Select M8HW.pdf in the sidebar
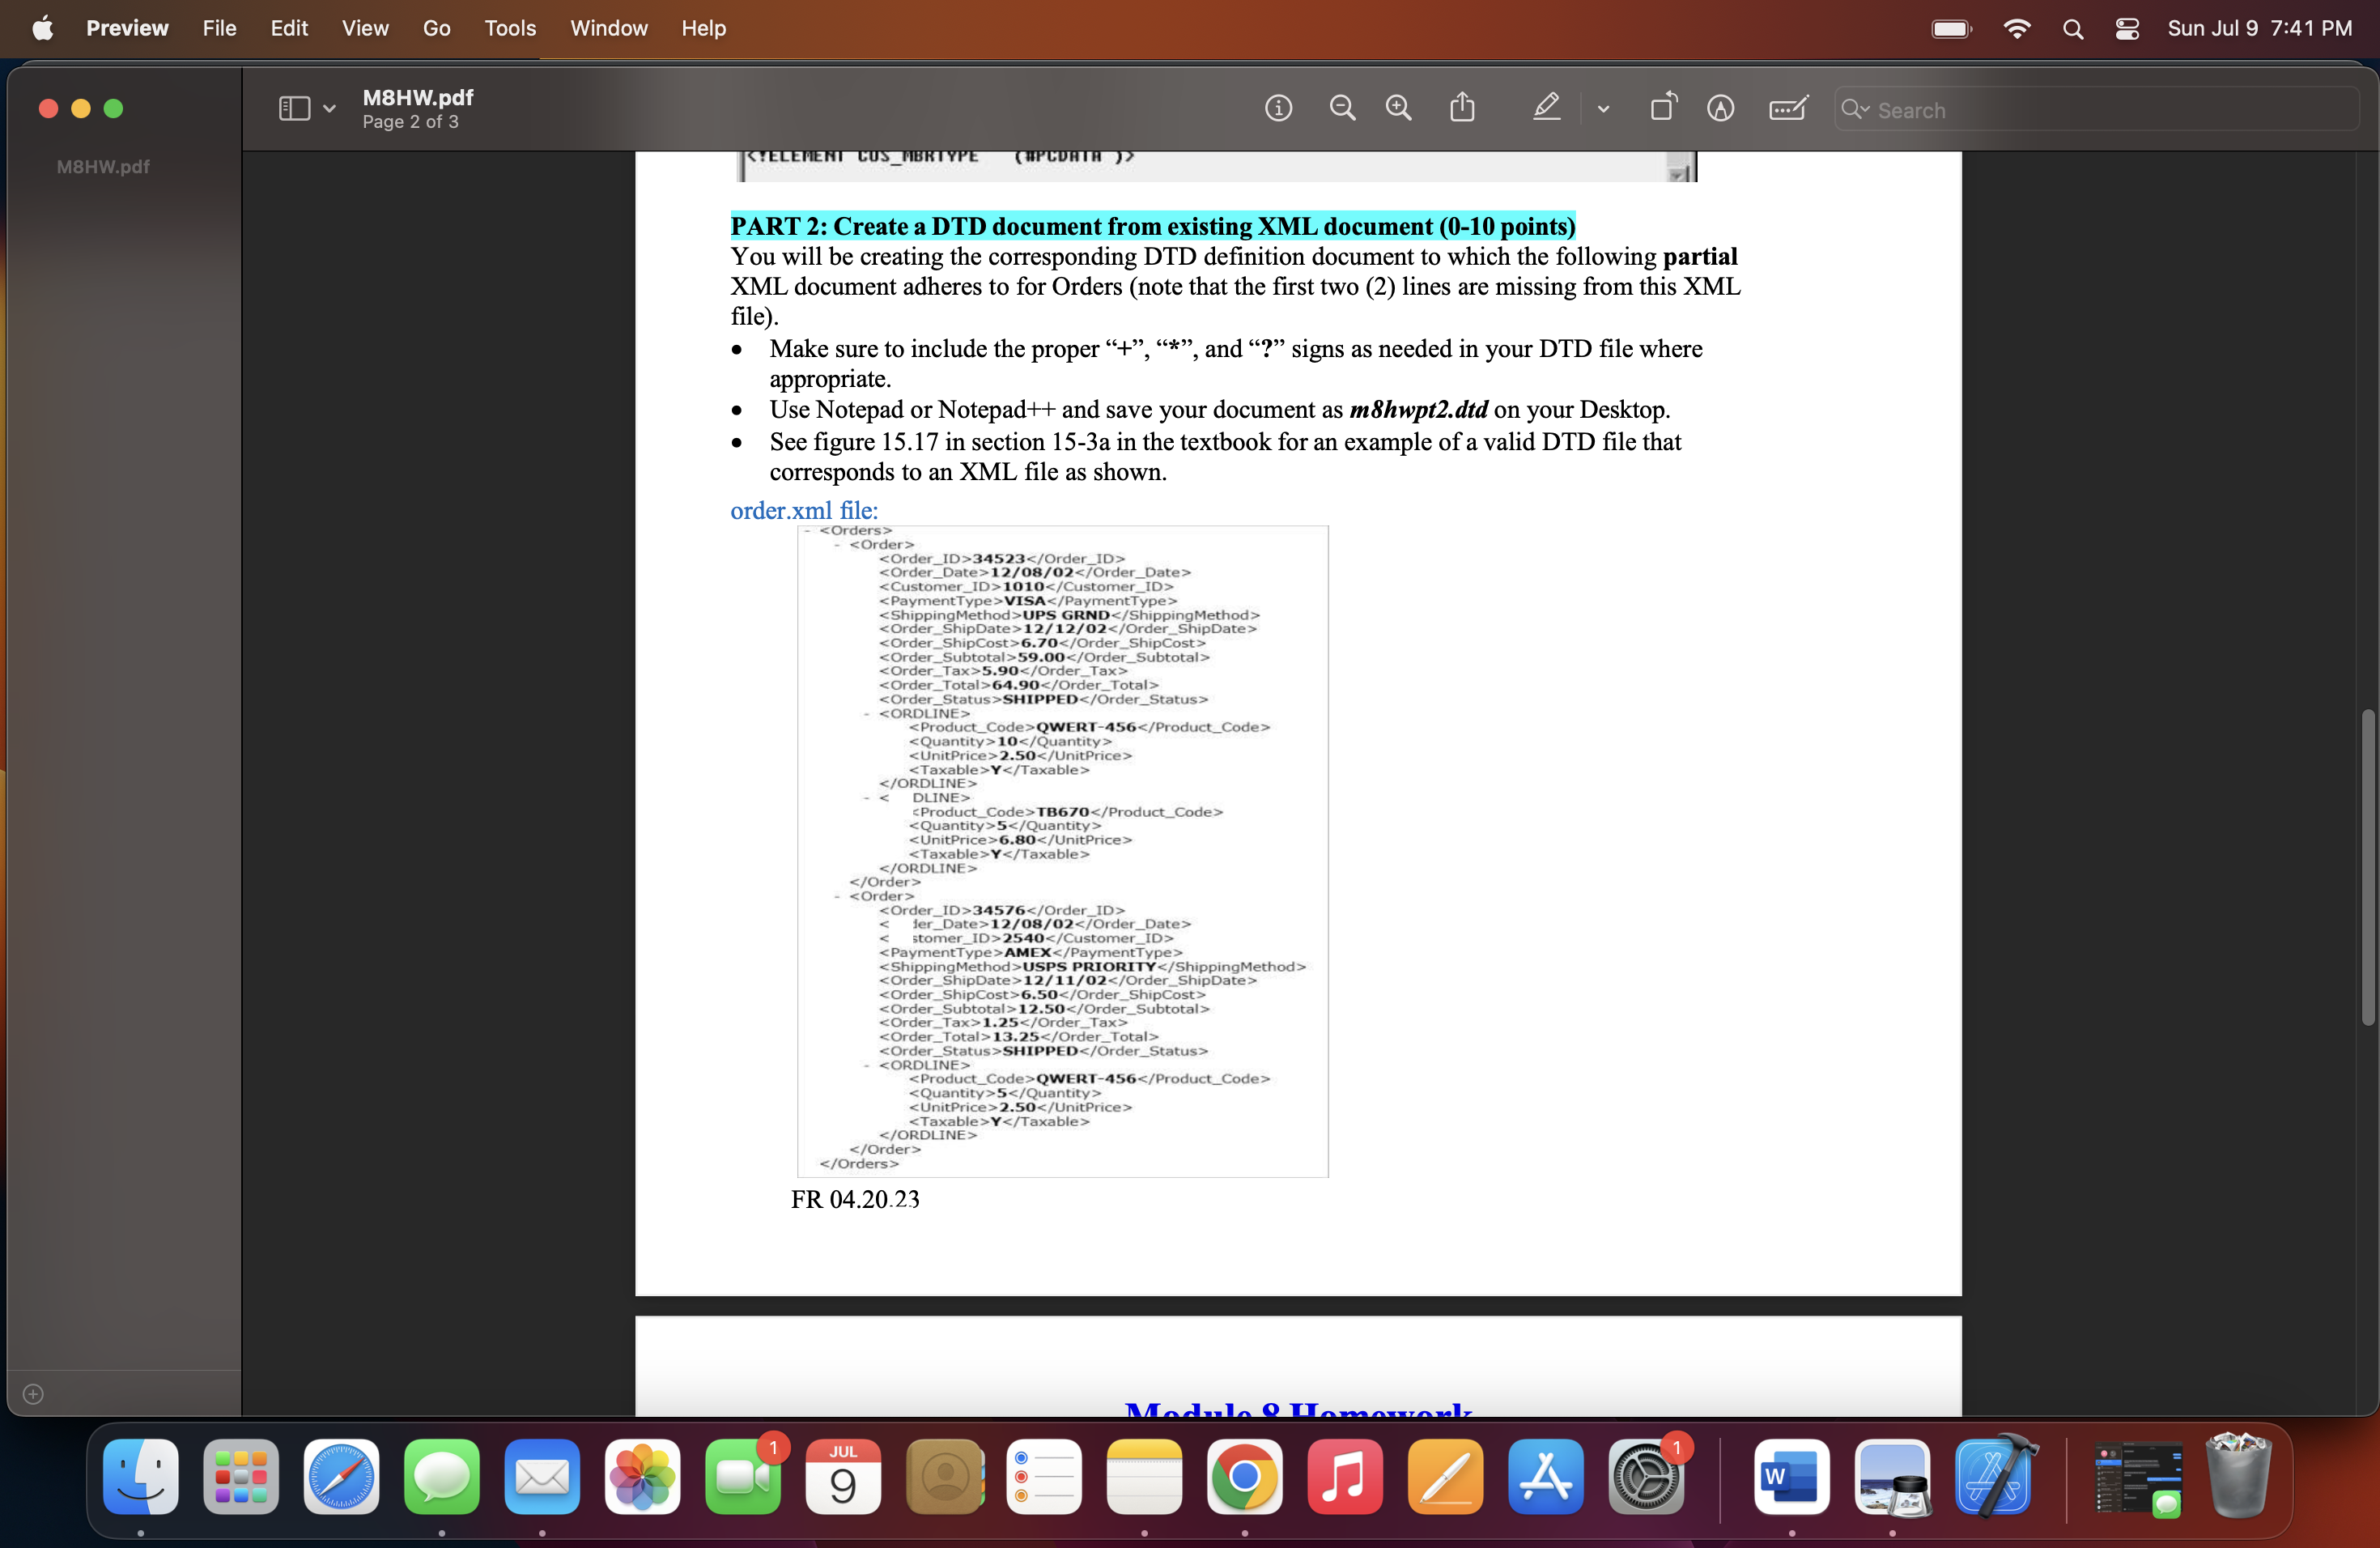 pos(103,167)
